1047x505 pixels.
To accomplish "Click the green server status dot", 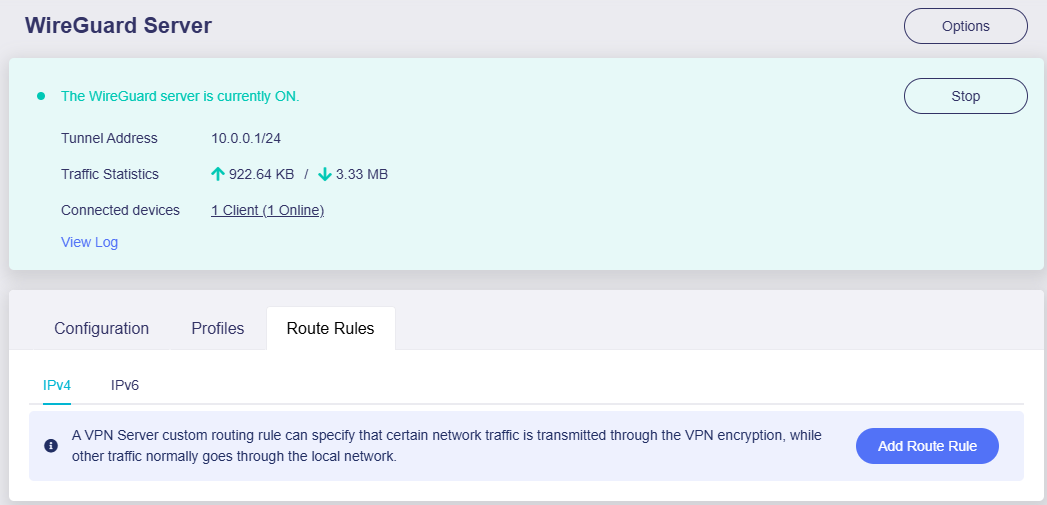I will [x=41, y=96].
